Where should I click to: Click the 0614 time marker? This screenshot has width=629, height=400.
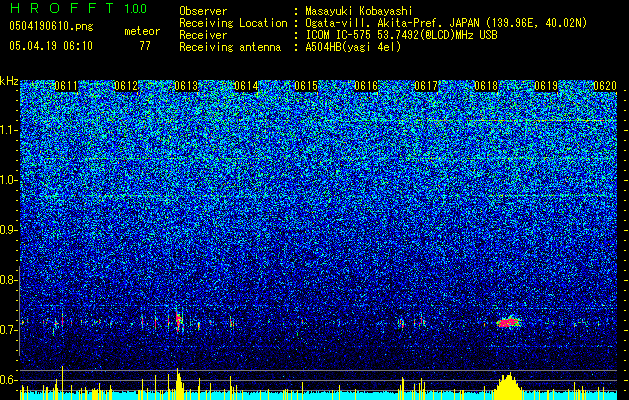pos(246,86)
